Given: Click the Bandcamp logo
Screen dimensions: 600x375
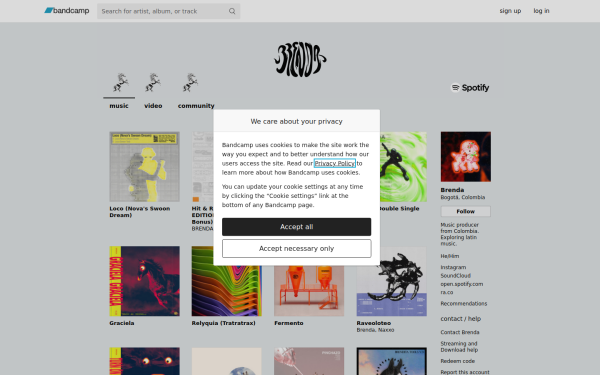Looking at the screenshot, I should tap(67, 11).
